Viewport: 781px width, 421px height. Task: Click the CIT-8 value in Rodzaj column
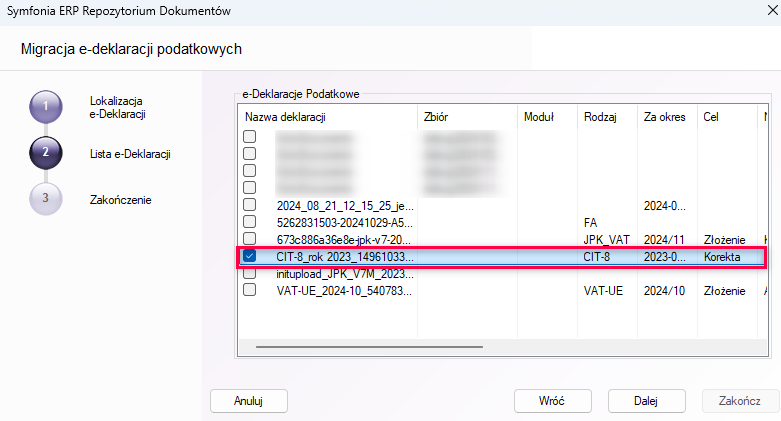[597, 257]
